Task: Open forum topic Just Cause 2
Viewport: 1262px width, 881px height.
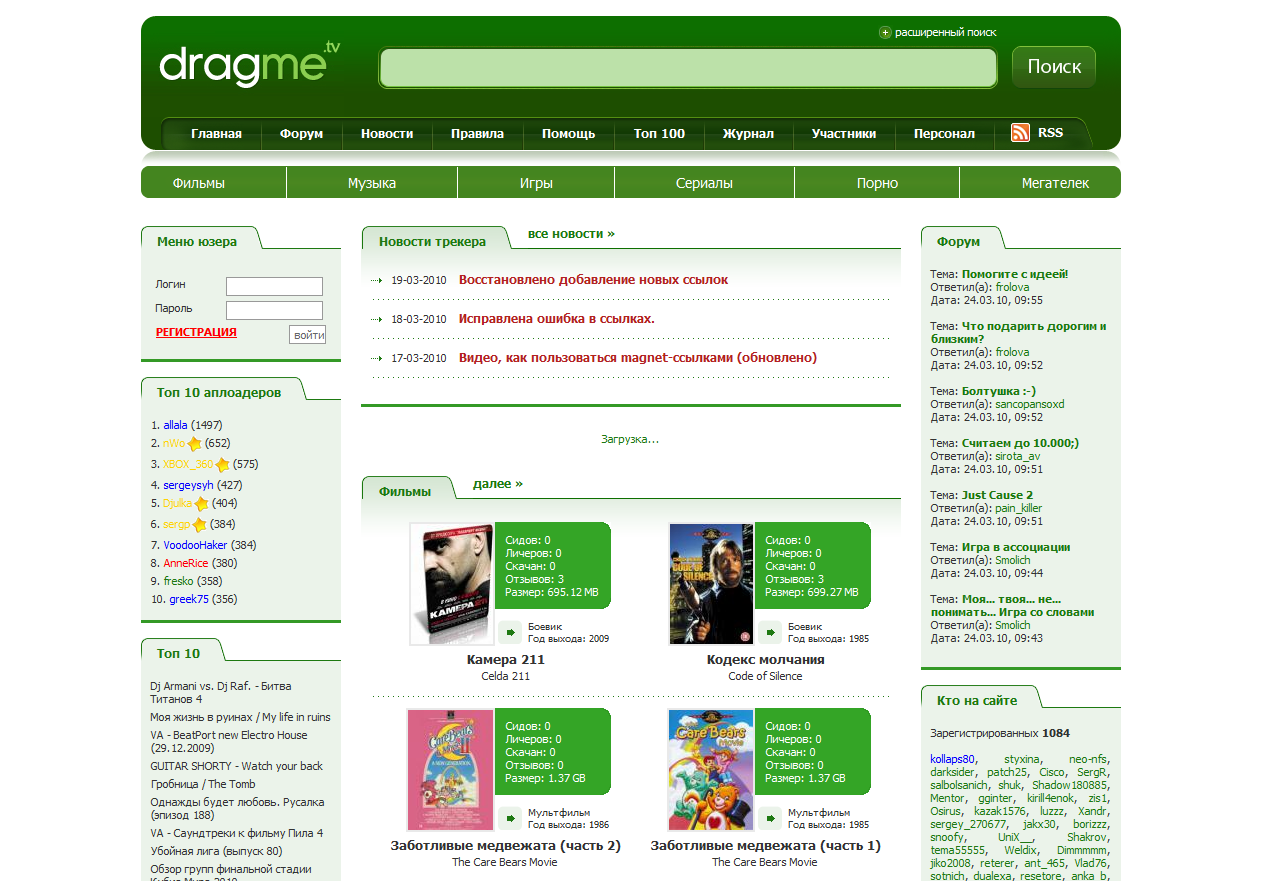Action: [997, 495]
